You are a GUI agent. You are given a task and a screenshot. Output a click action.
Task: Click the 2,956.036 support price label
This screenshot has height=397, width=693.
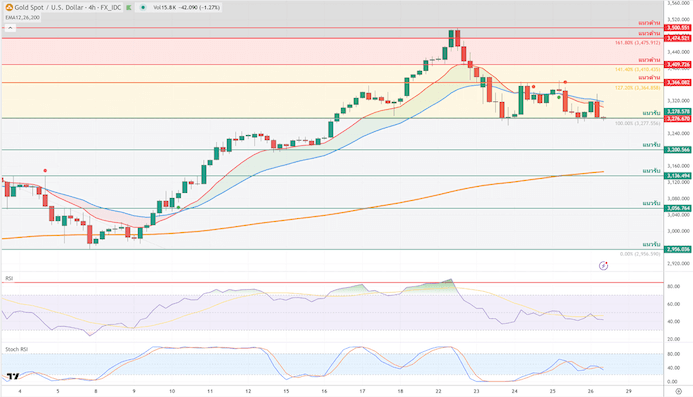678,249
